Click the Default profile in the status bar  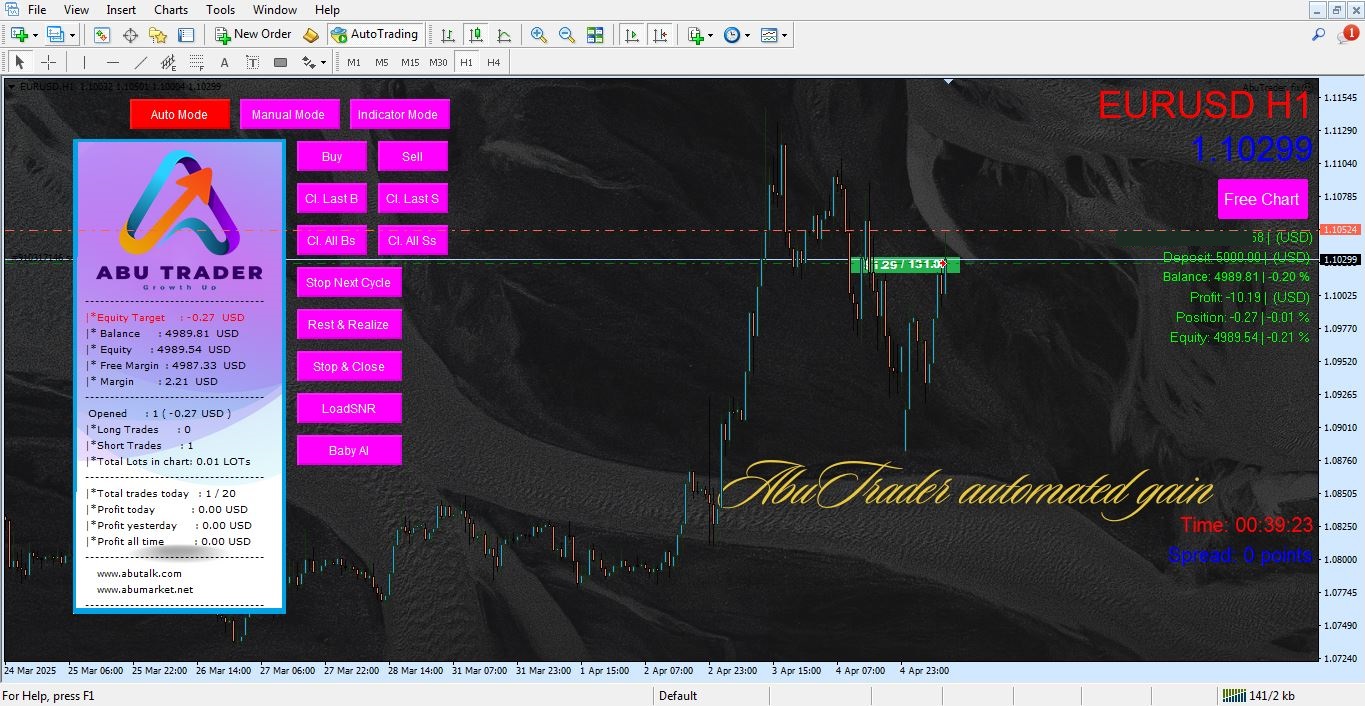click(680, 695)
